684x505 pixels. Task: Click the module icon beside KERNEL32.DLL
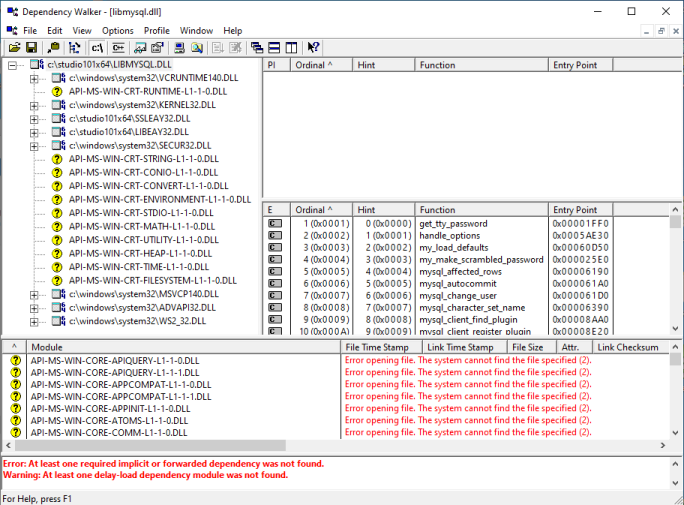59,105
